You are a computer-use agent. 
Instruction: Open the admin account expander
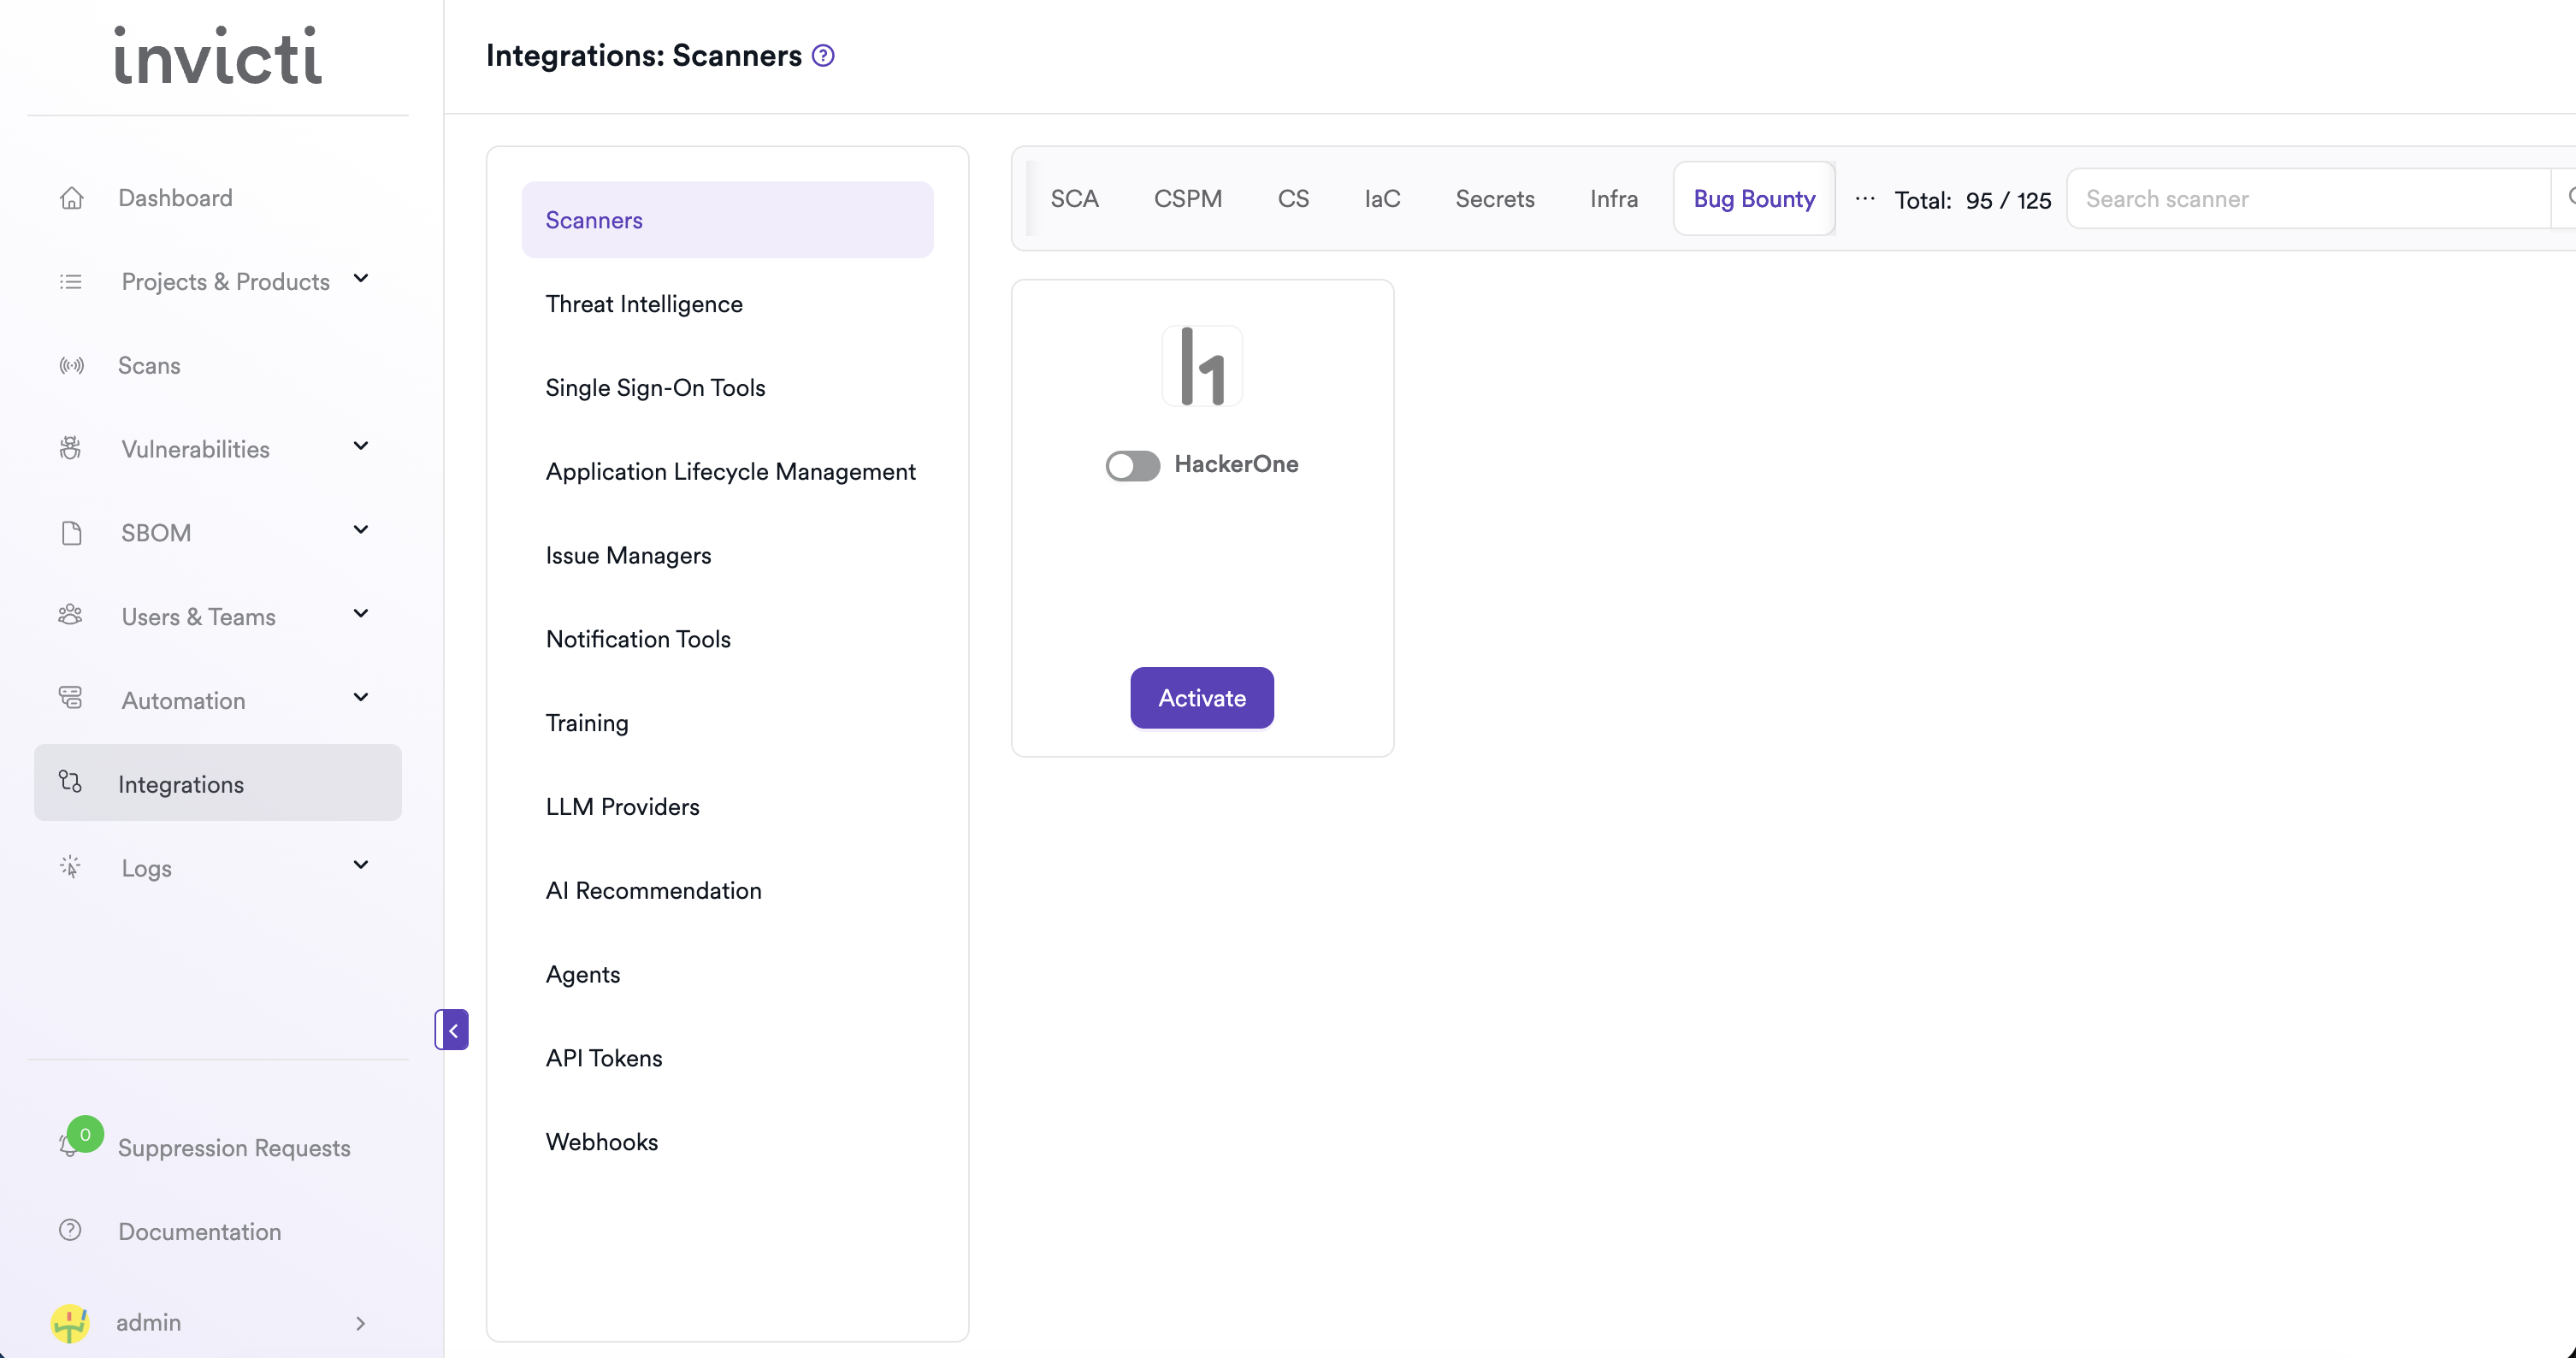360,1322
